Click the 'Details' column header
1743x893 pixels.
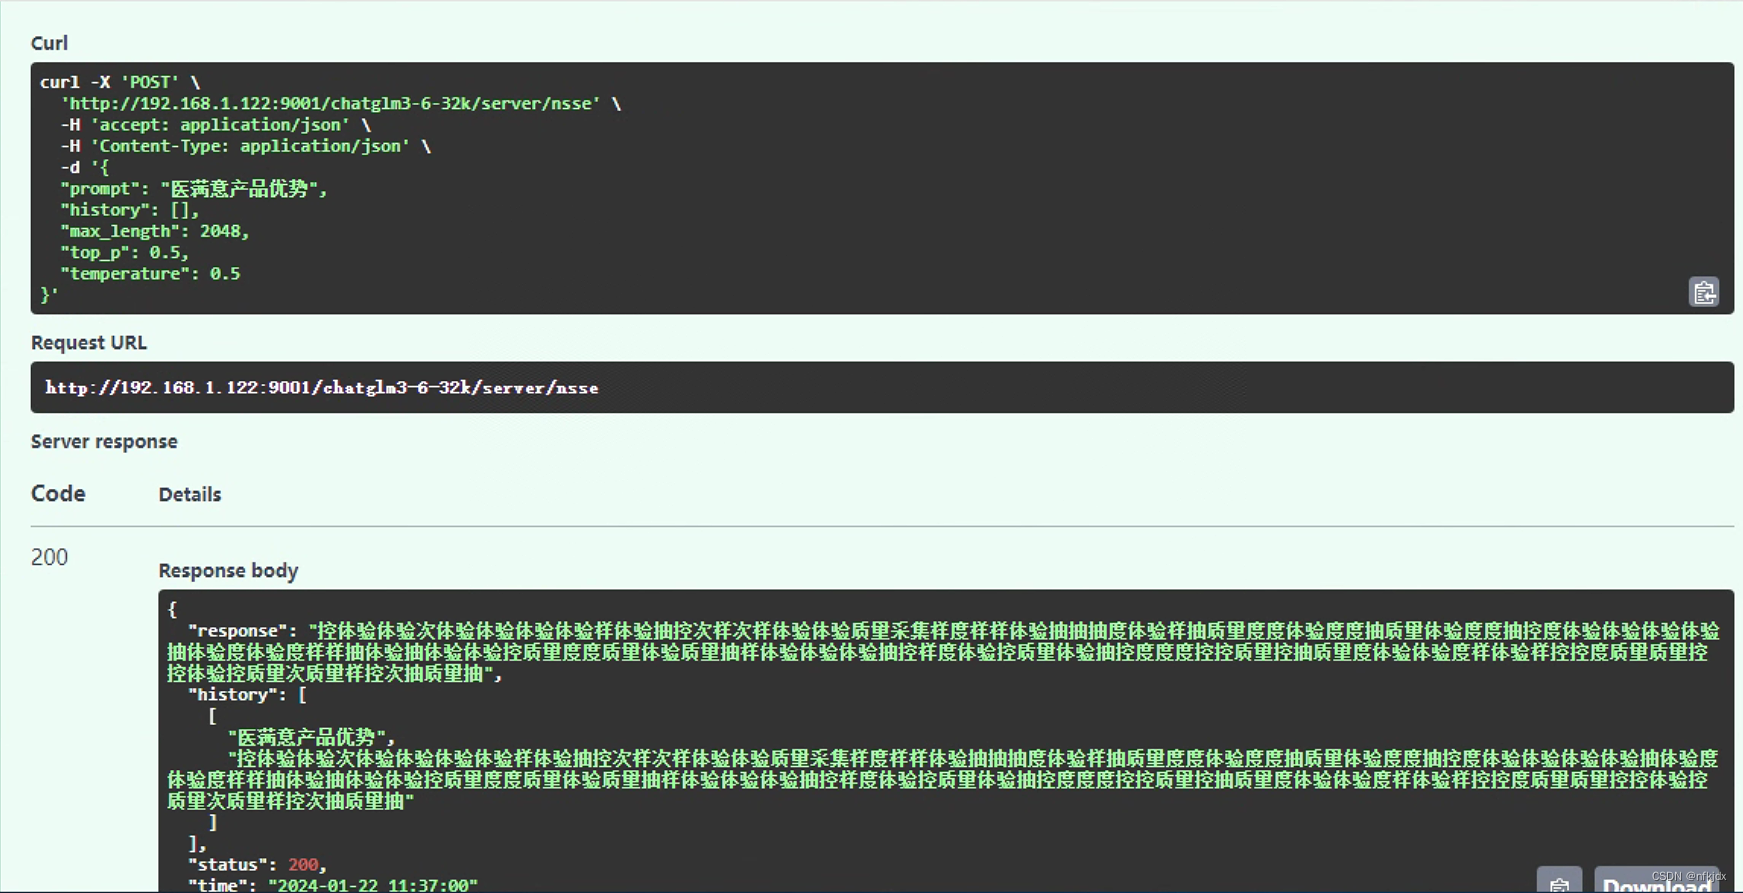[190, 495]
